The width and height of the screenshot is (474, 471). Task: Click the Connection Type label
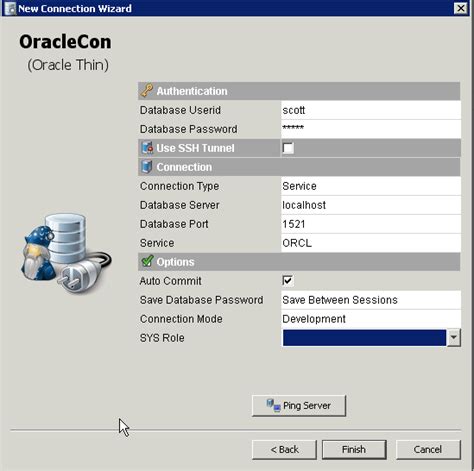tap(179, 186)
